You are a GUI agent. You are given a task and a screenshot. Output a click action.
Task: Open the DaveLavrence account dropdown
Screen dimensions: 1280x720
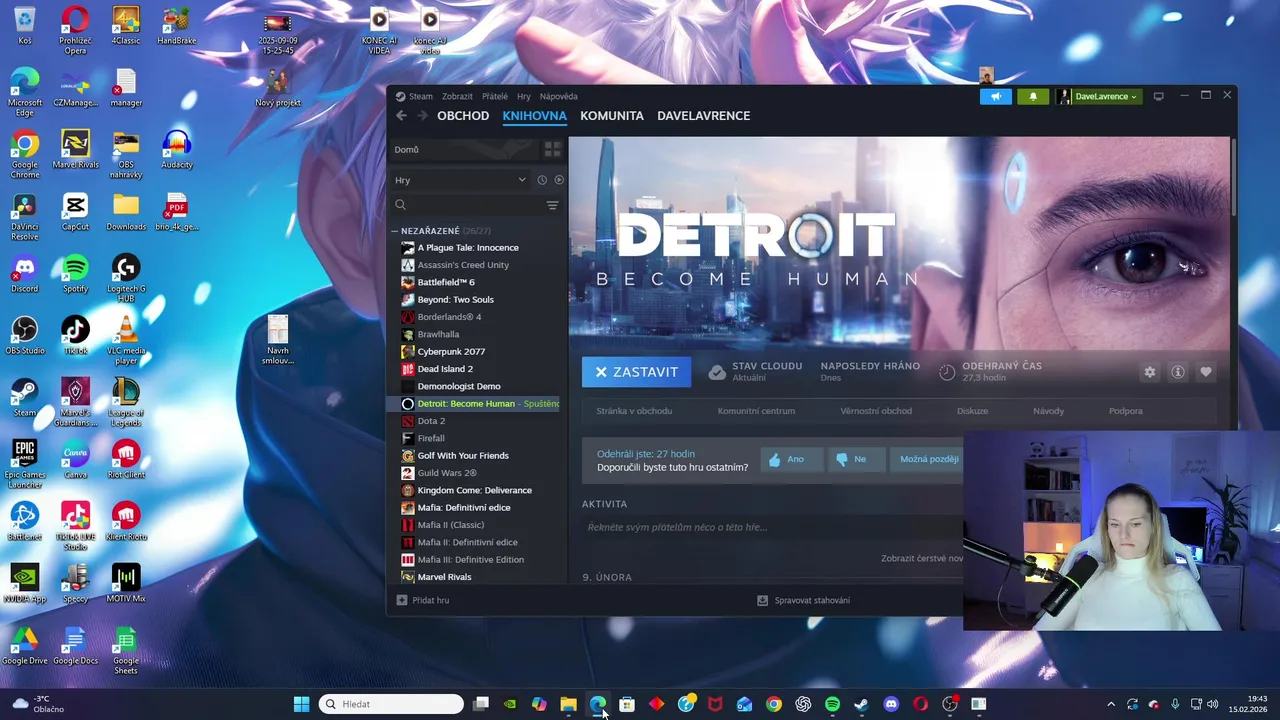(x=1099, y=96)
